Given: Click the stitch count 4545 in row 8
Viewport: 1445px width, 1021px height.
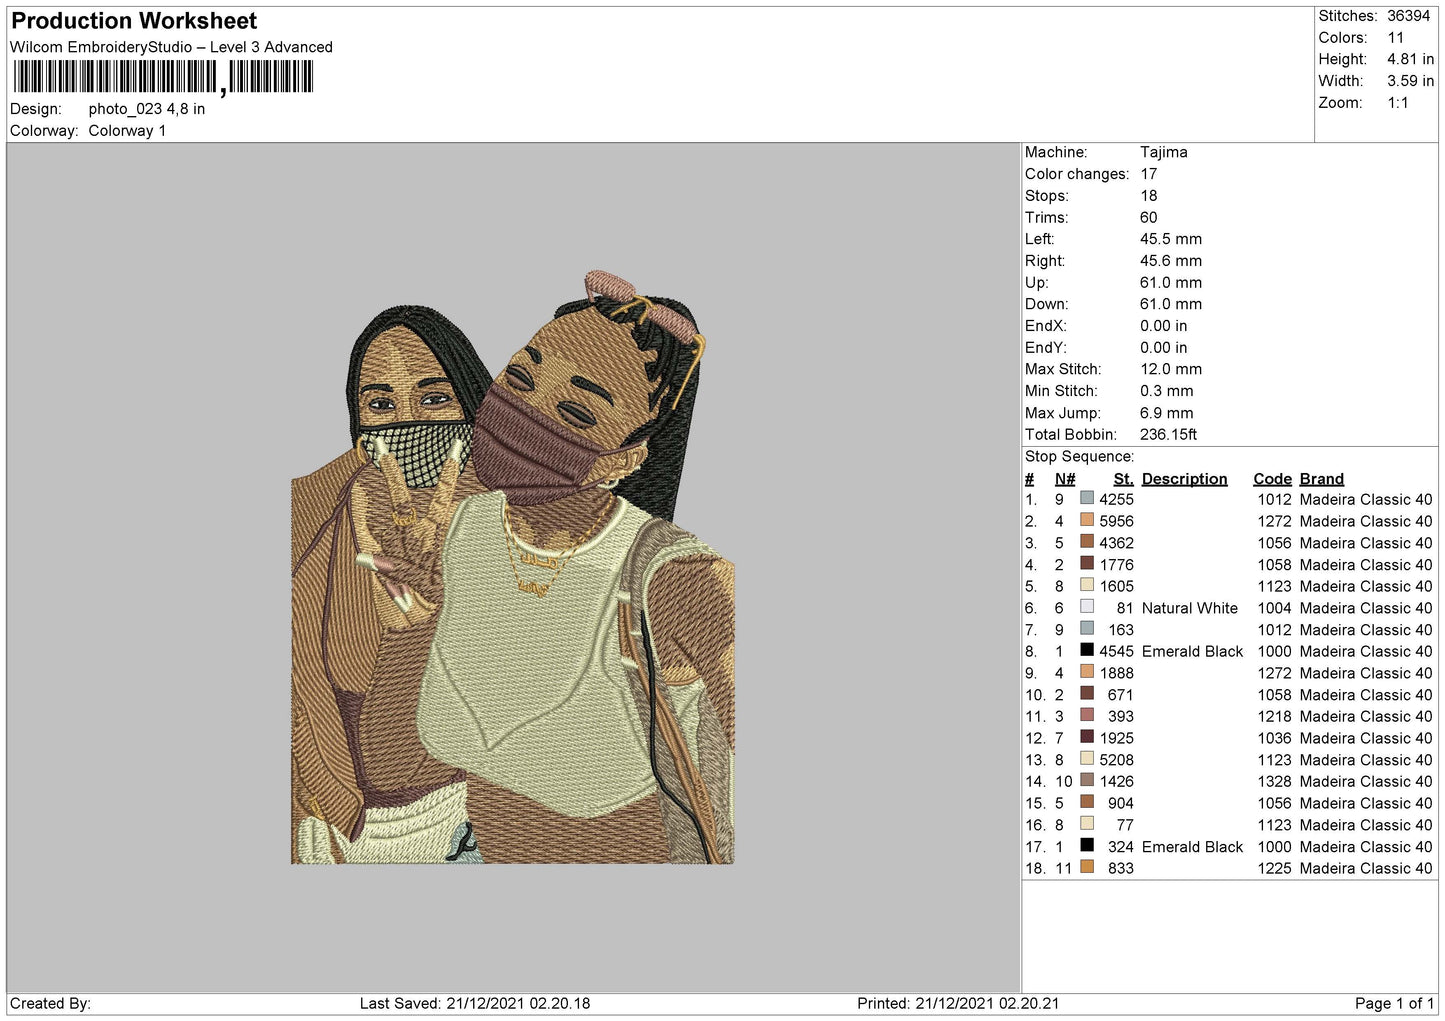Looking at the screenshot, I should tap(1117, 652).
